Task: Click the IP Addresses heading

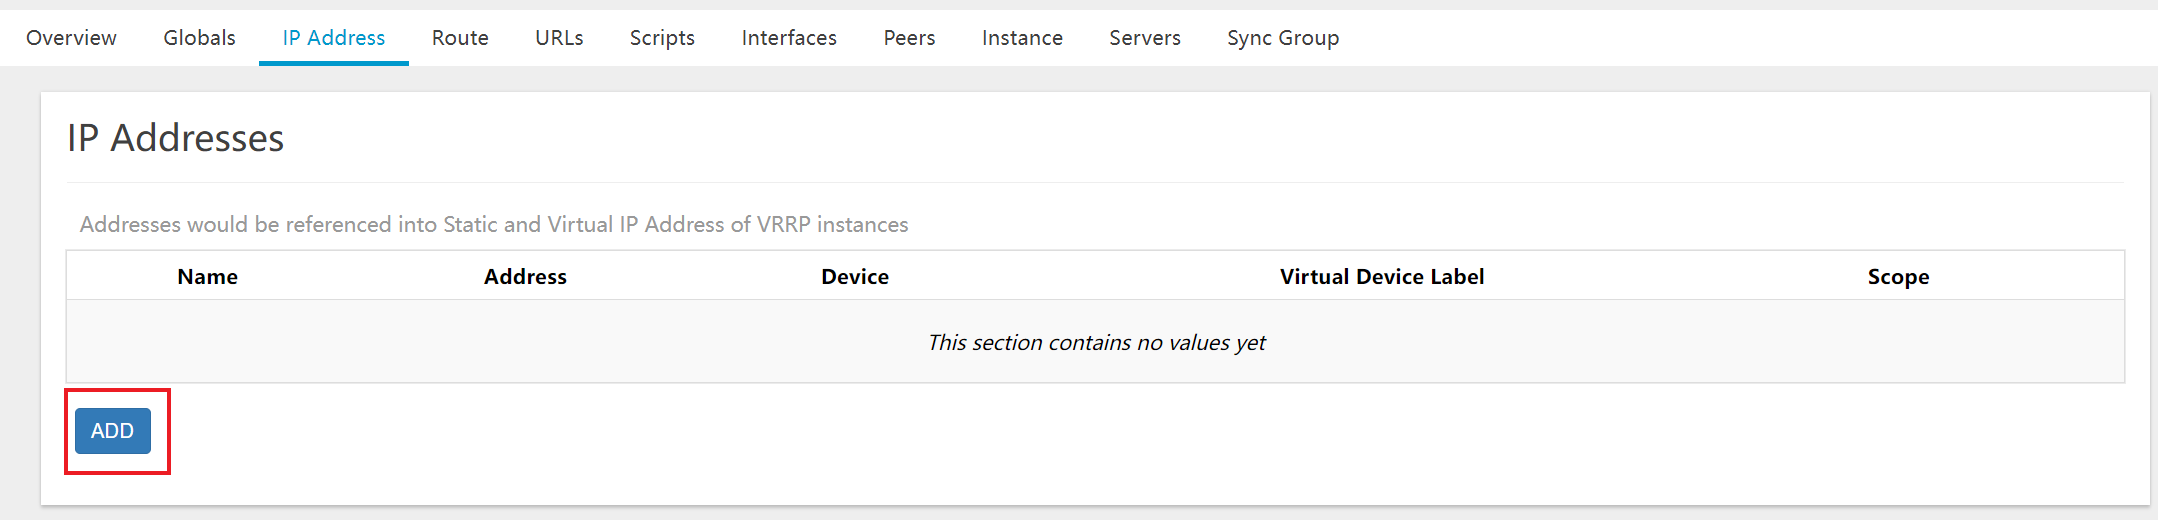Action: [176, 138]
